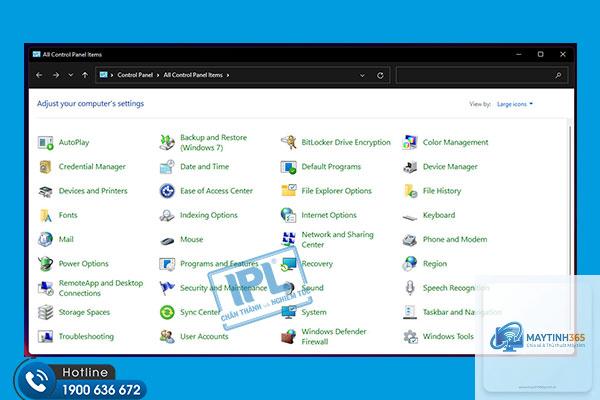Click the Mail icon
This screenshot has width=600, height=400.
click(x=45, y=239)
